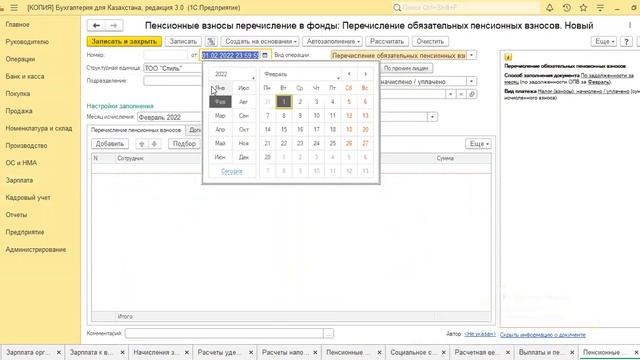Close the Зарплата орг... tab

click(59, 352)
